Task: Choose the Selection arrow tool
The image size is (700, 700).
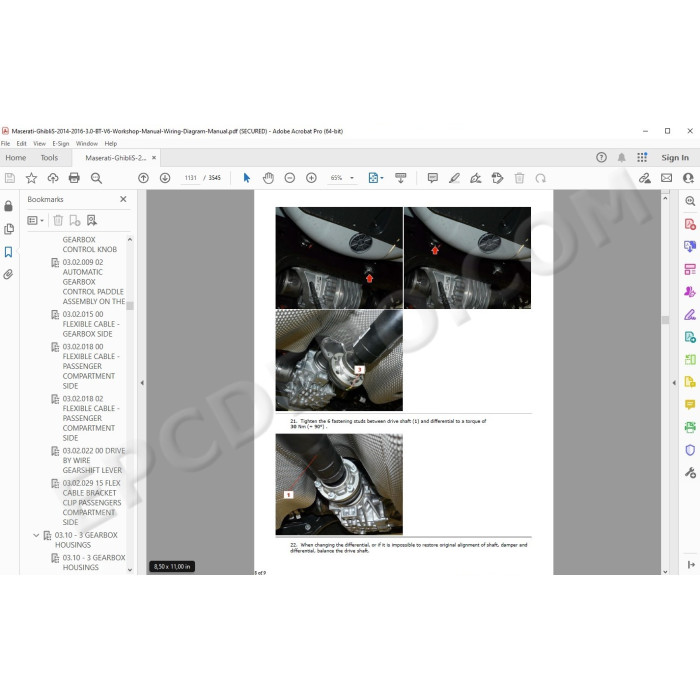Action: click(246, 178)
